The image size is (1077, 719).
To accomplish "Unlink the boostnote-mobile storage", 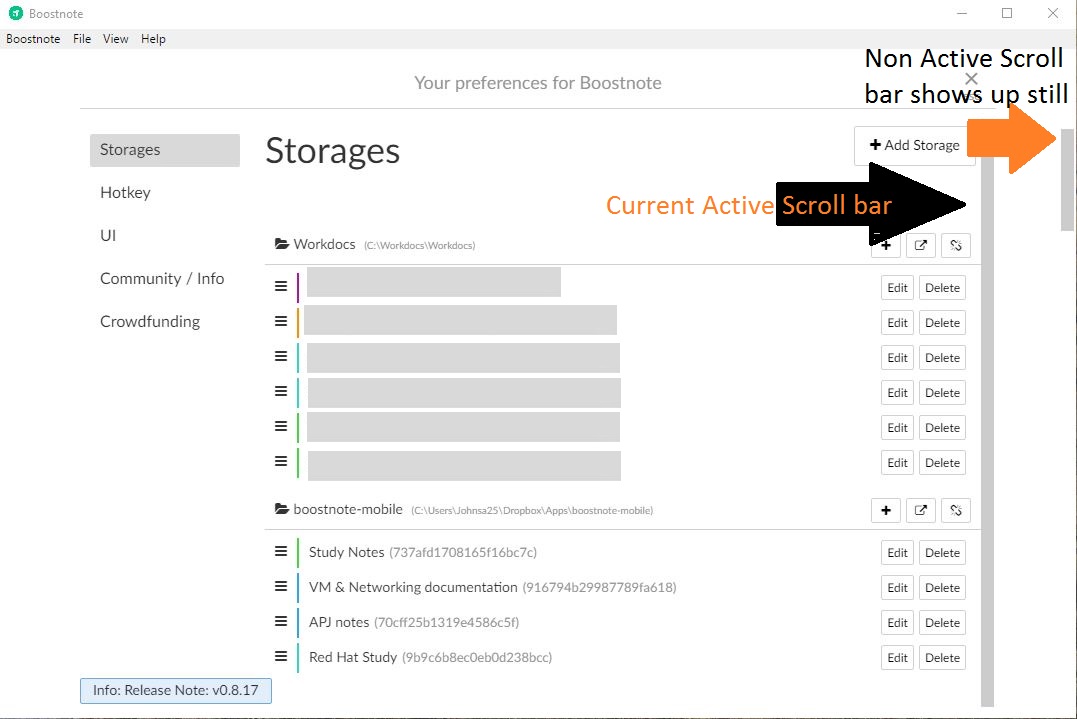I will 956,510.
